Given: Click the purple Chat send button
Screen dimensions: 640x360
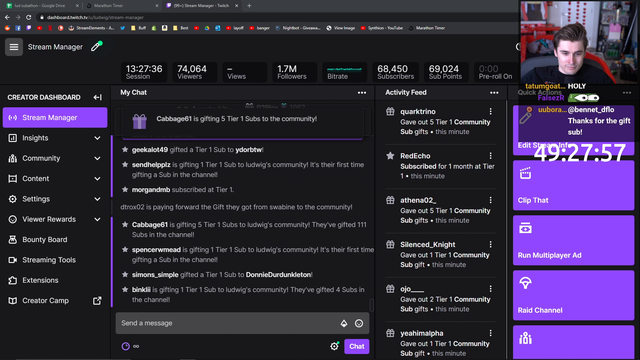Looking at the screenshot, I should pos(357,346).
